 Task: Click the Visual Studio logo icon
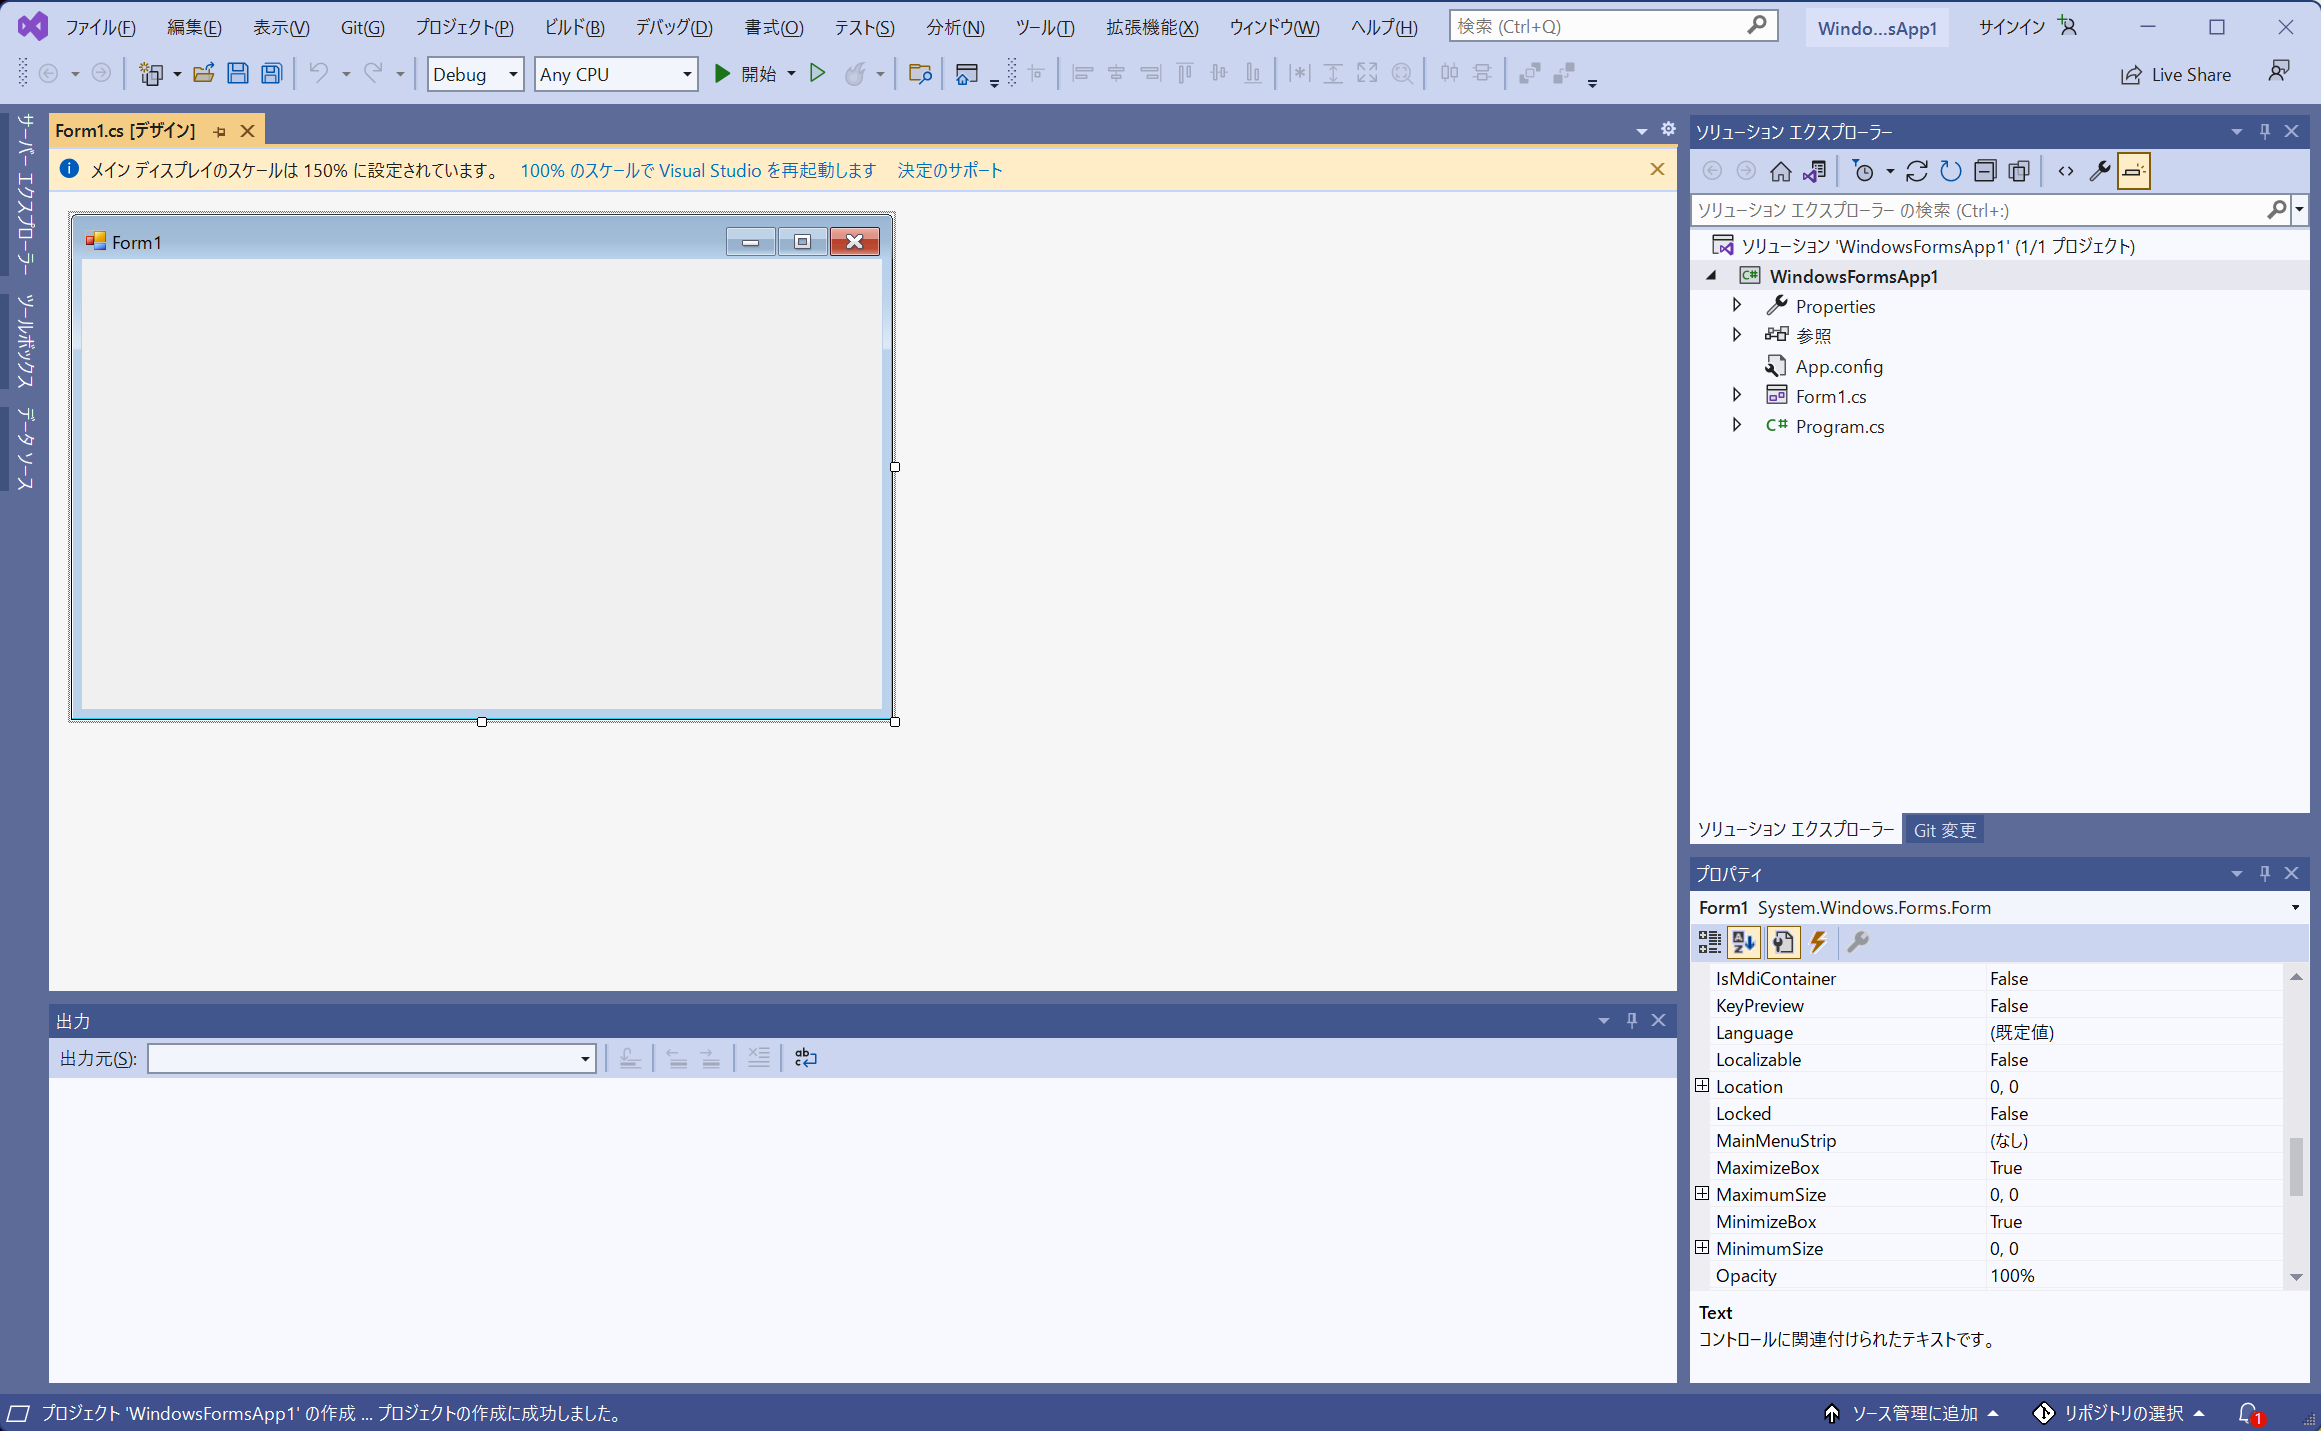point(32,27)
